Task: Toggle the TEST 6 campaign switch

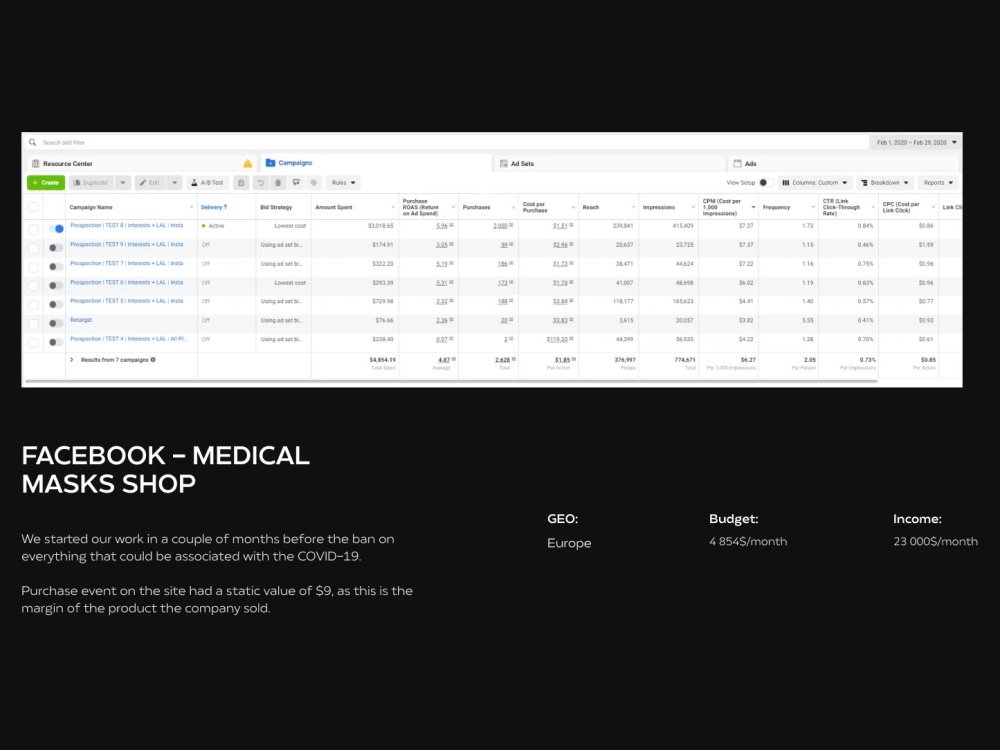Action: (x=56, y=285)
